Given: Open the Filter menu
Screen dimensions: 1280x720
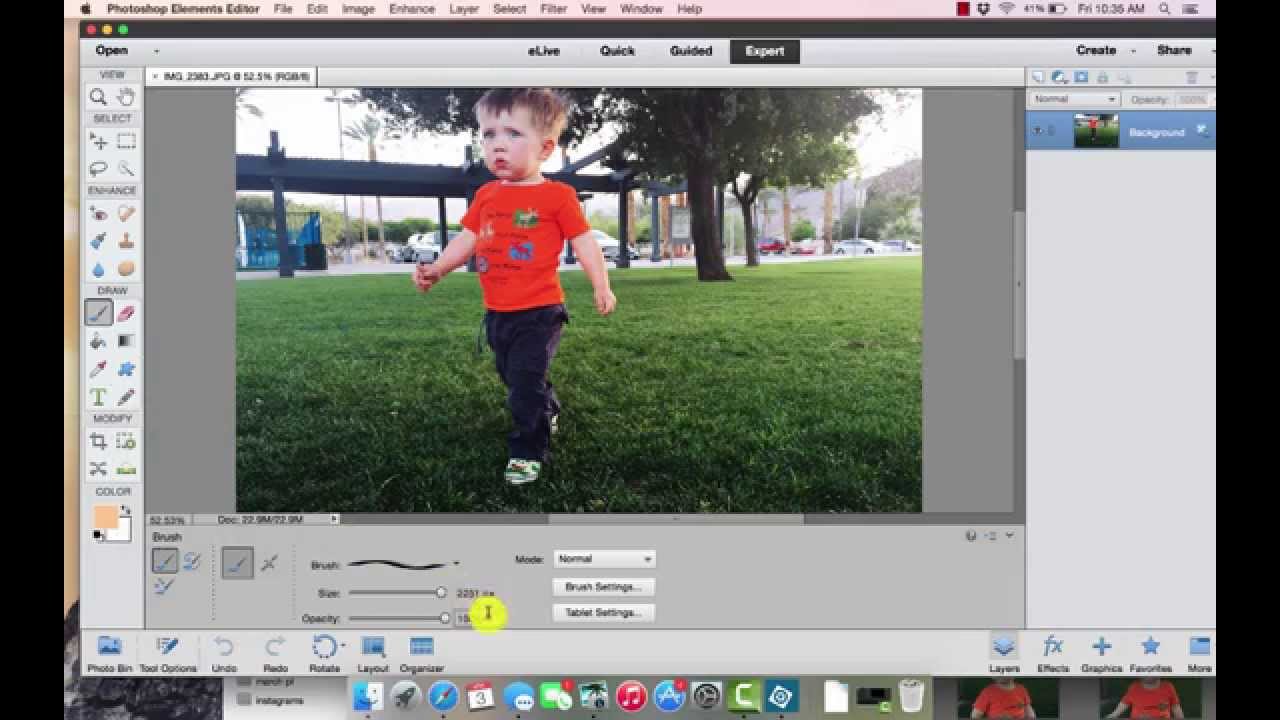Looking at the screenshot, I should 553,9.
